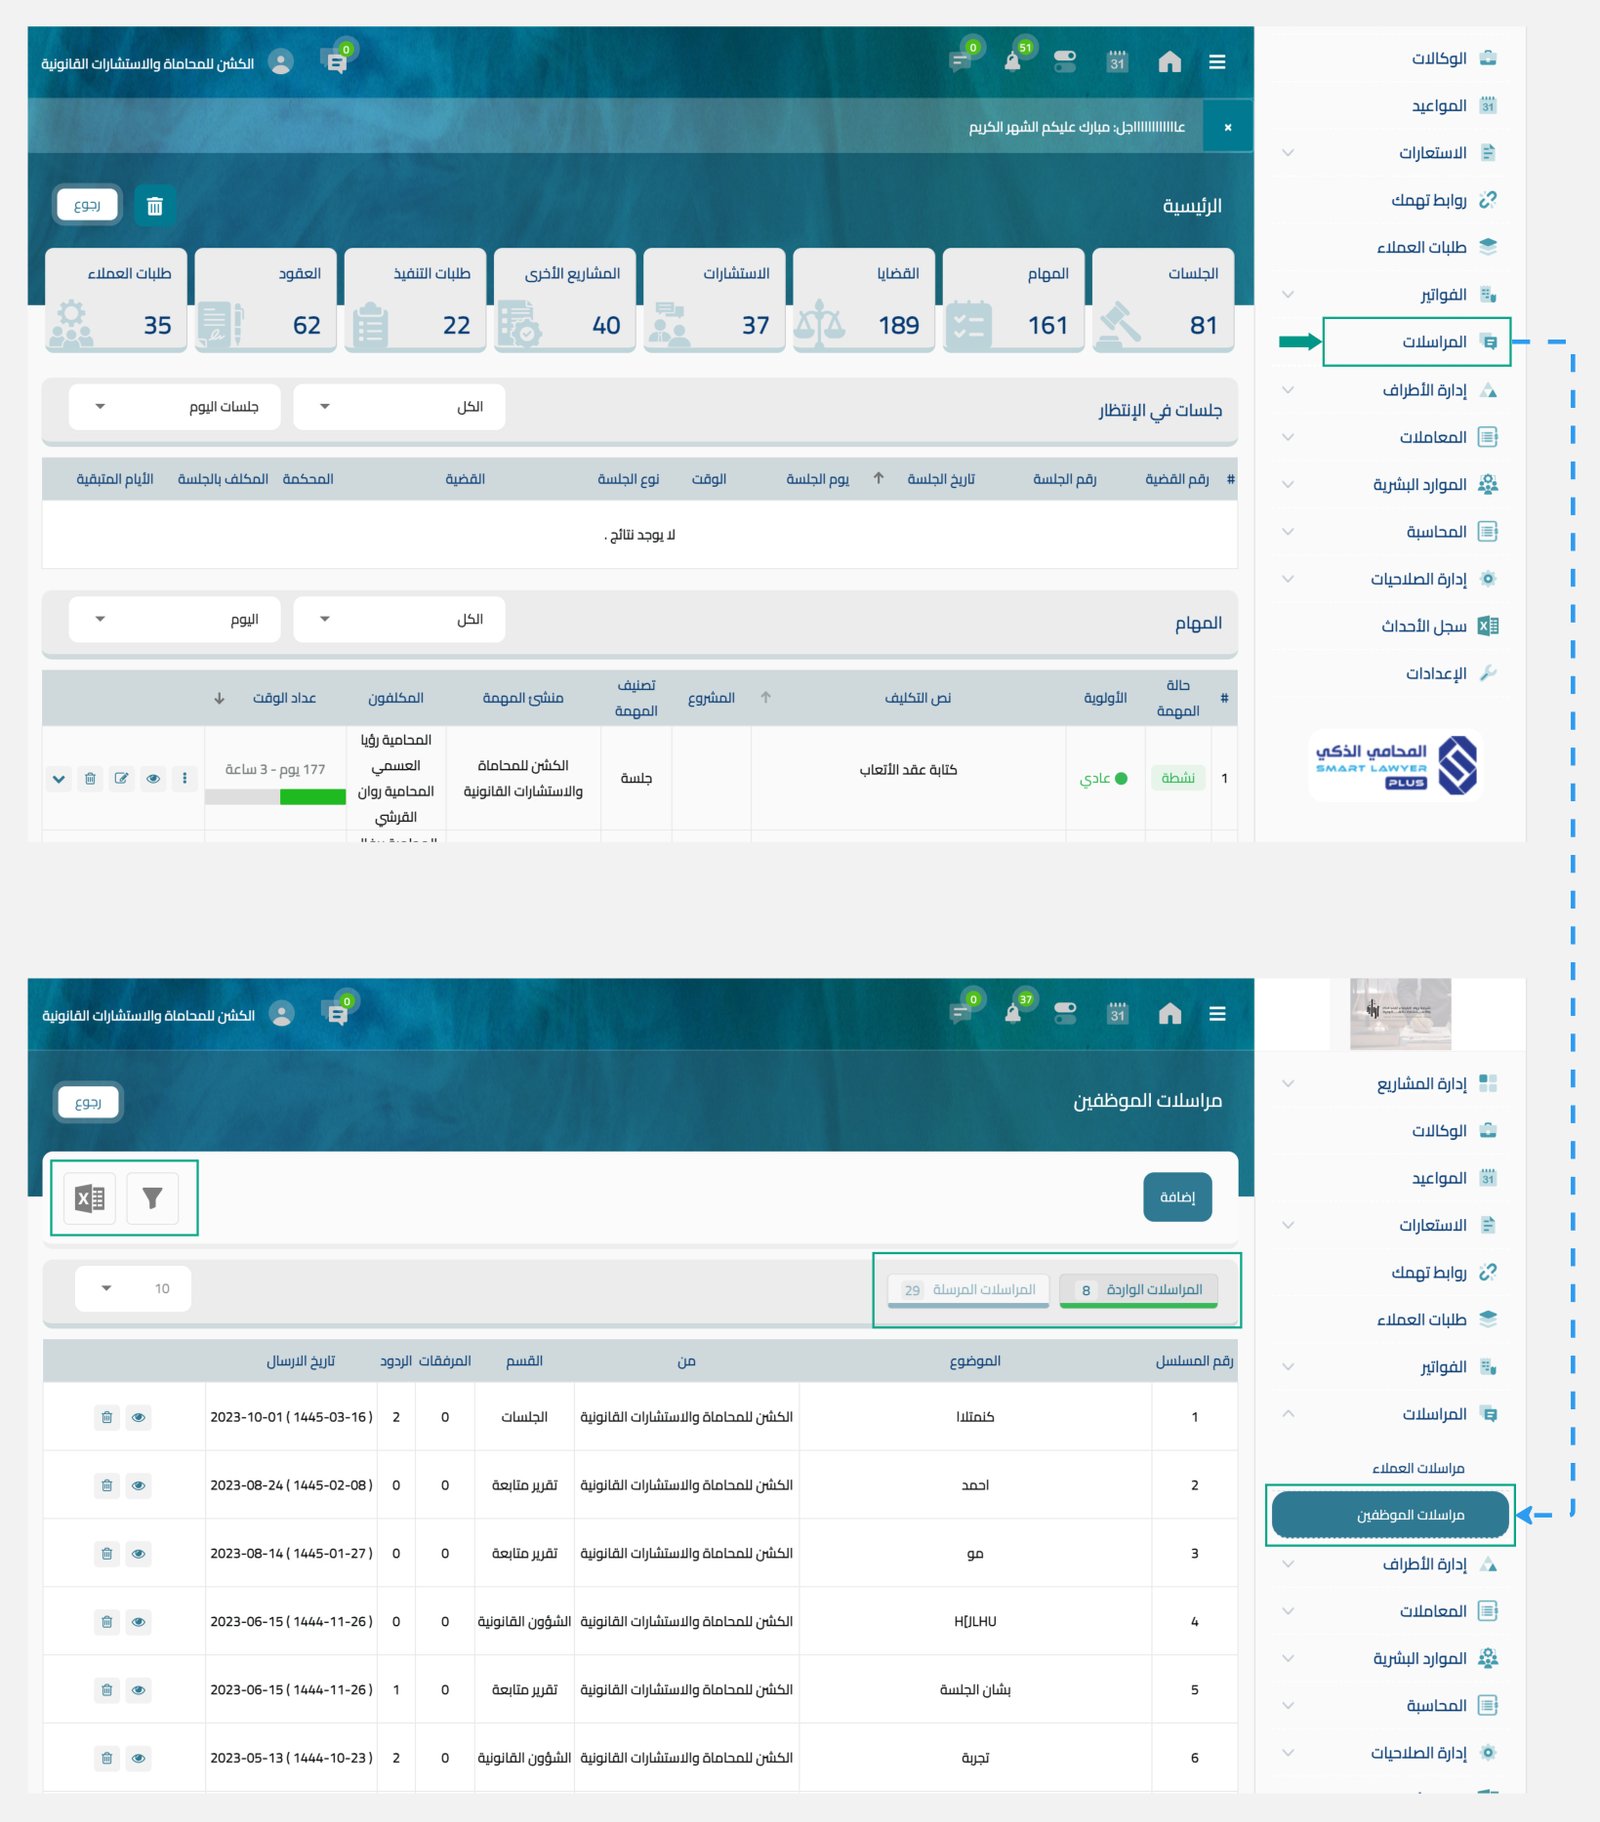Open إدارة المشاريع in lower sidebar

point(1436,1083)
